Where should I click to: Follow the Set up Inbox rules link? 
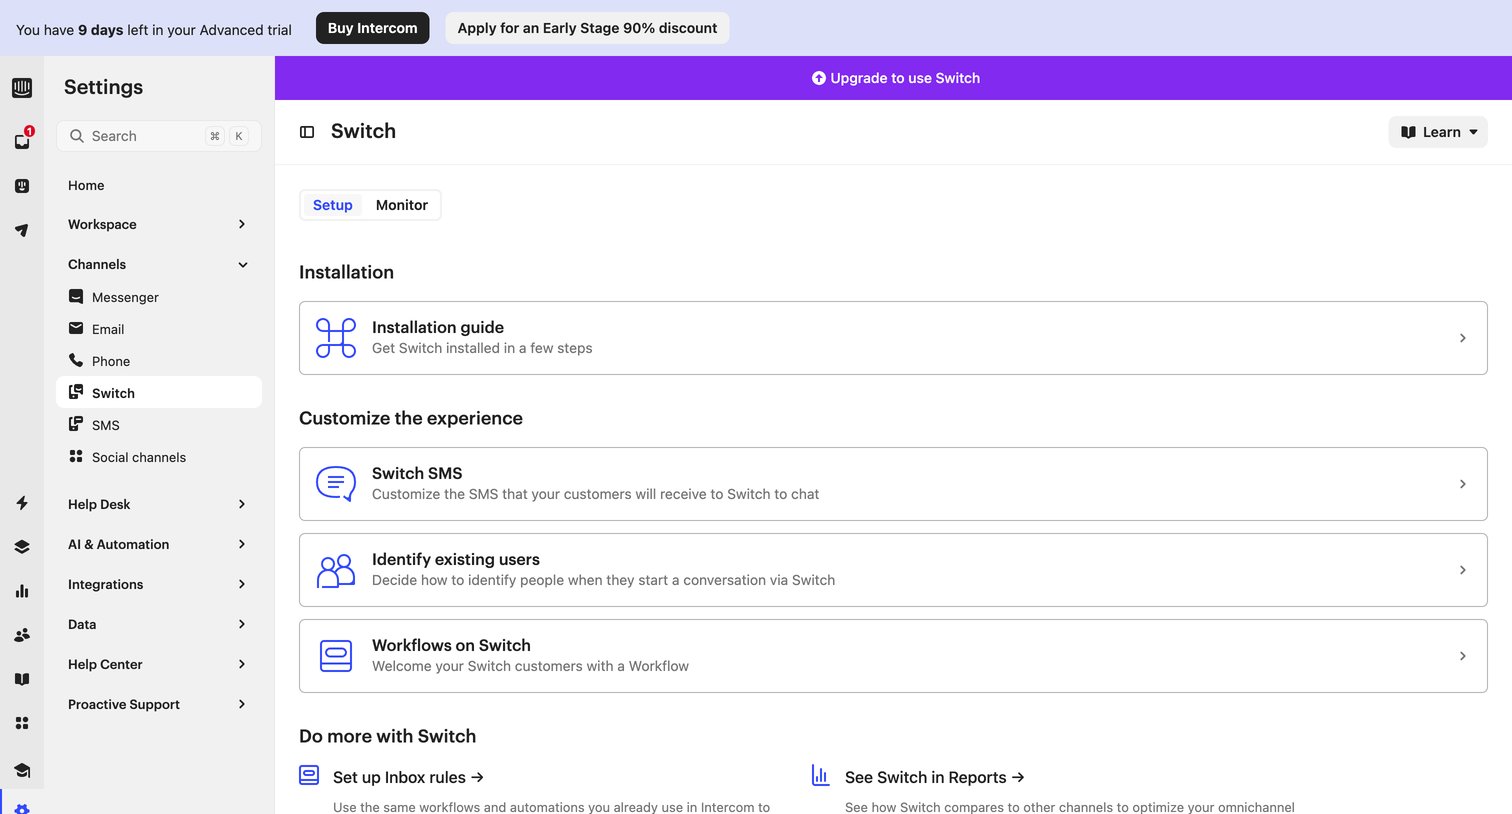408,777
